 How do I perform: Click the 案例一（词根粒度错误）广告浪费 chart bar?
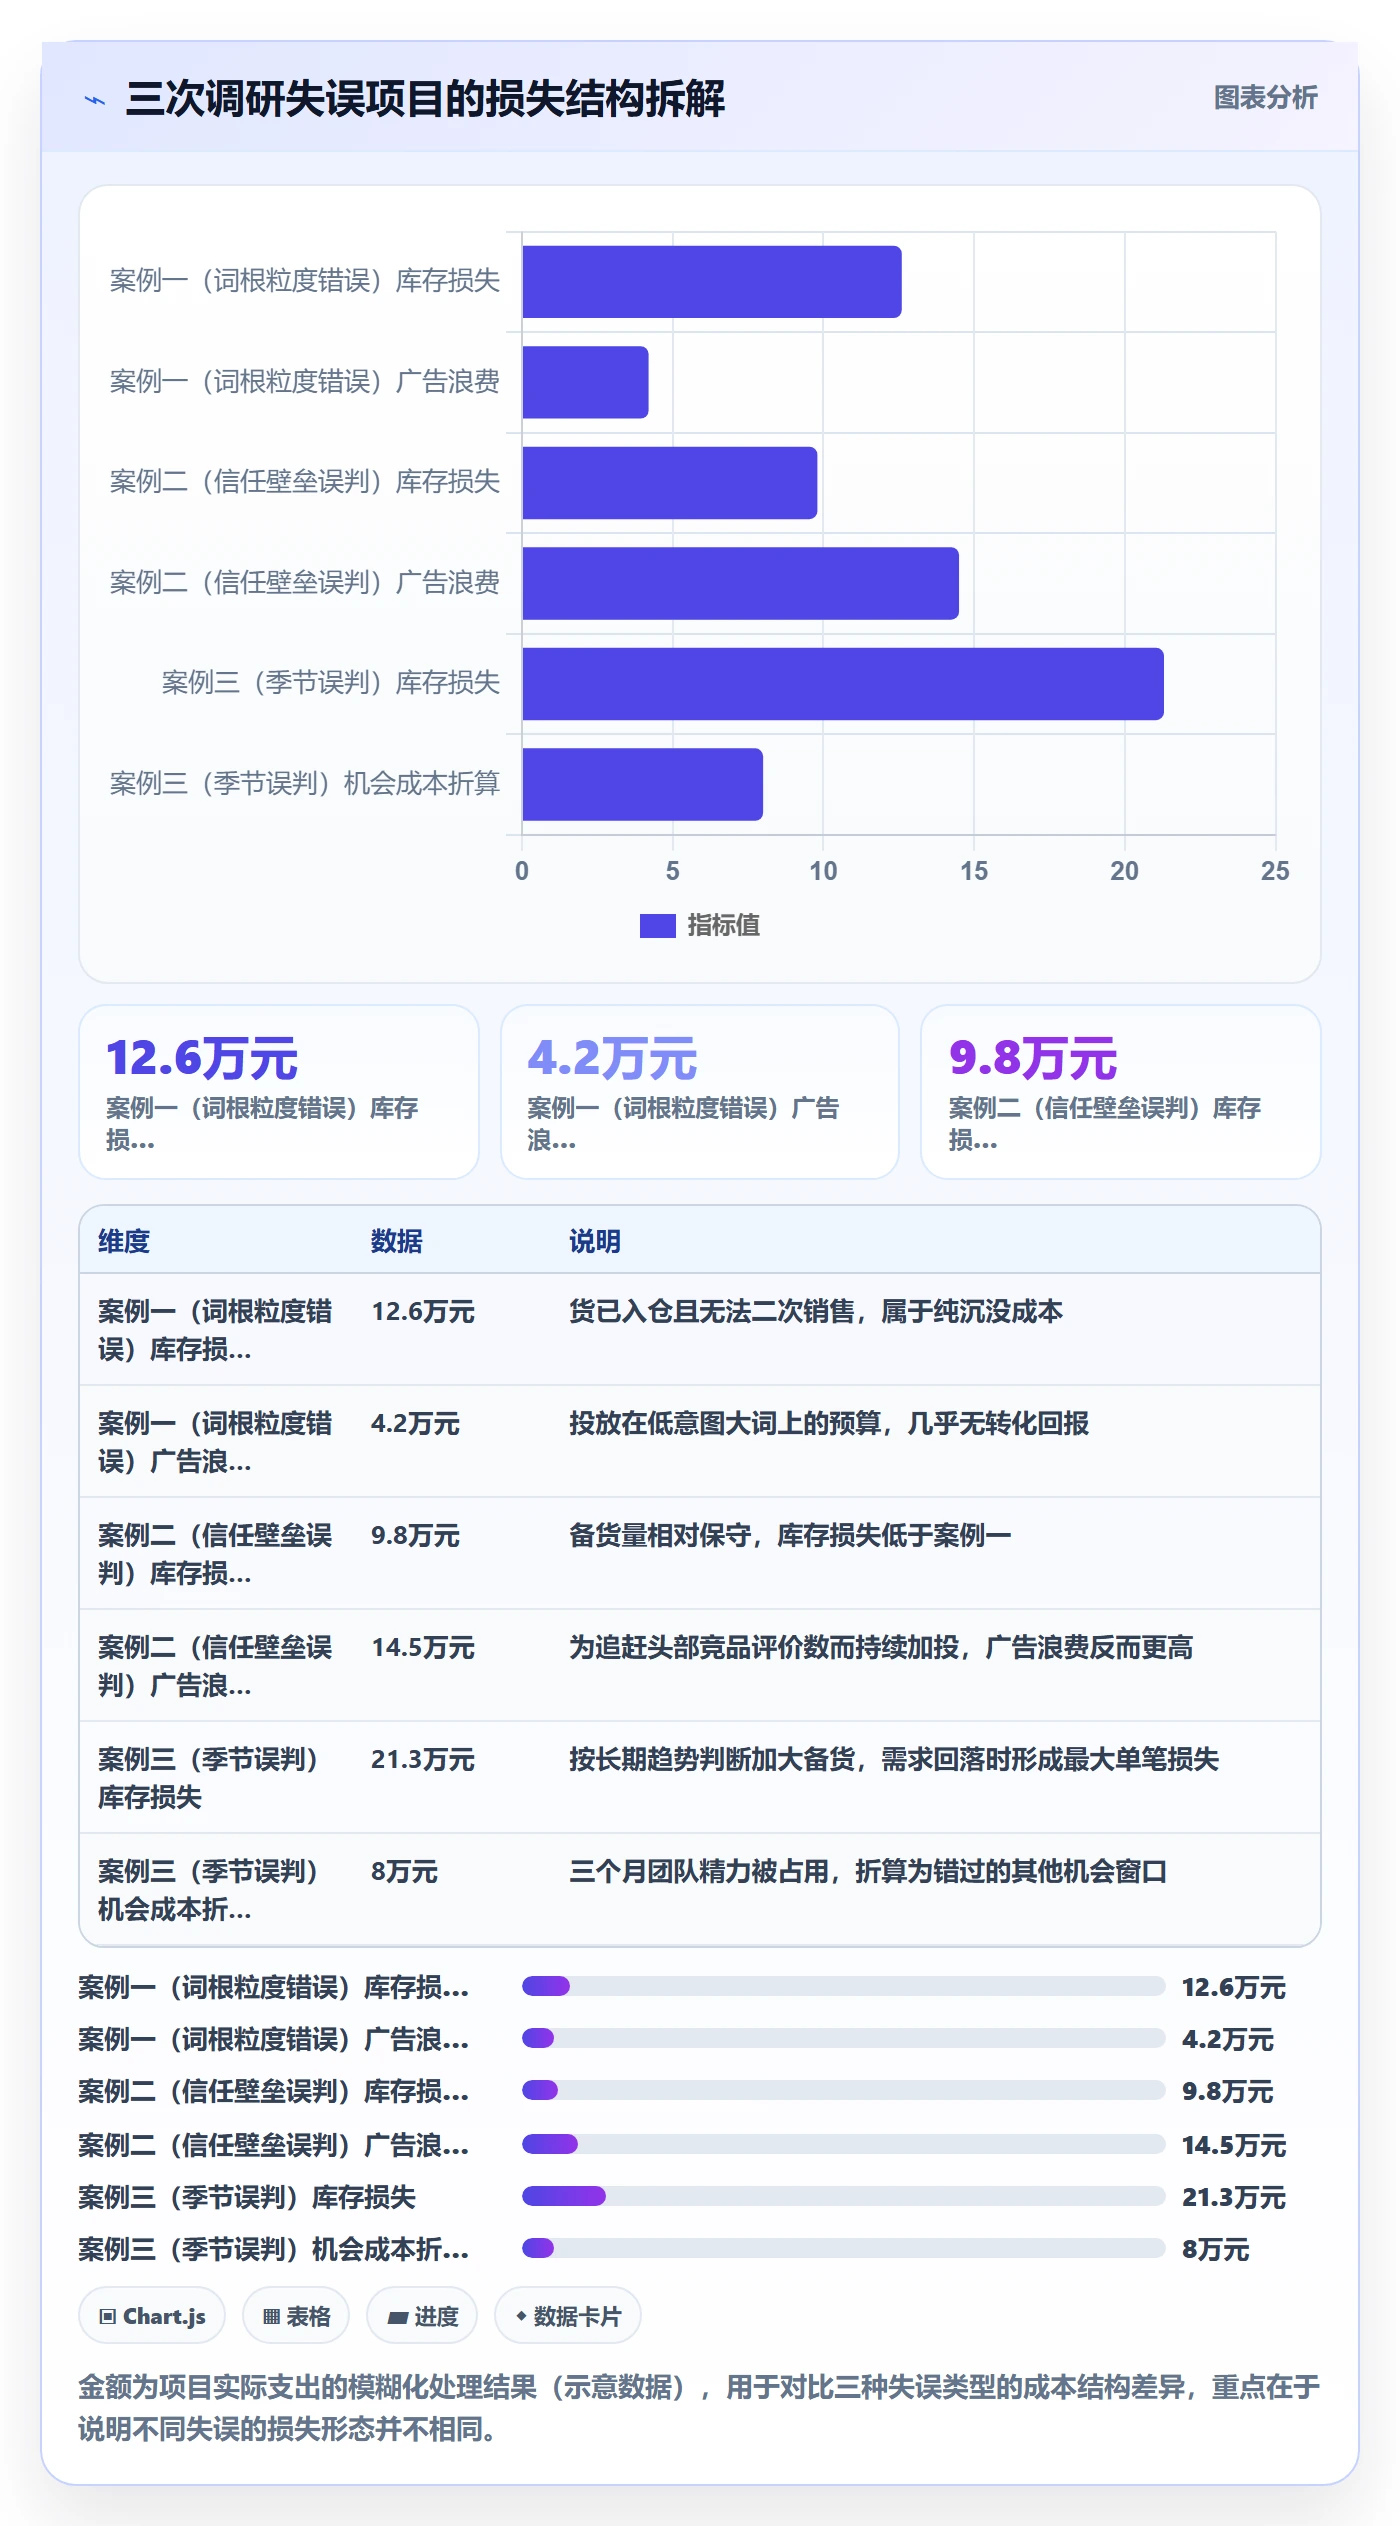tap(585, 382)
